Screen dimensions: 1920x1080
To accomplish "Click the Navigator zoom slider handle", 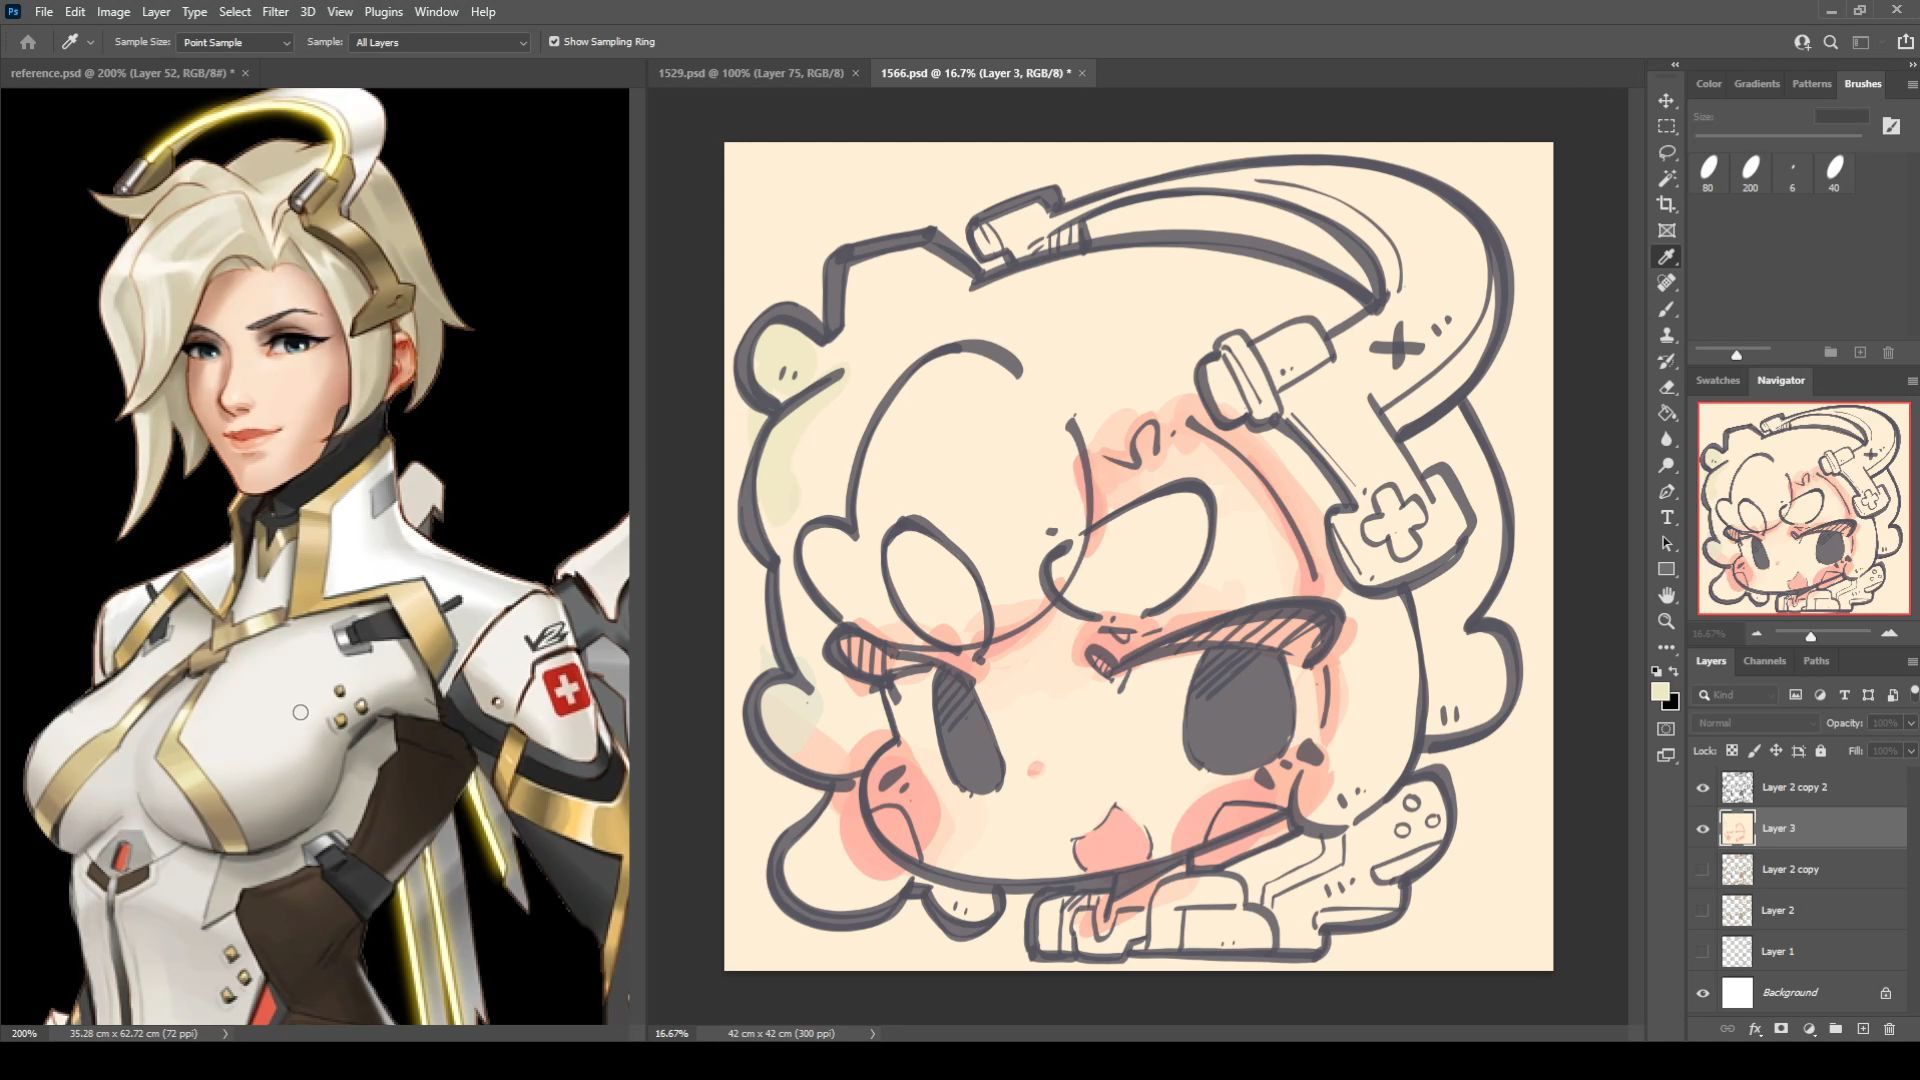I will pyautogui.click(x=1810, y=636).
